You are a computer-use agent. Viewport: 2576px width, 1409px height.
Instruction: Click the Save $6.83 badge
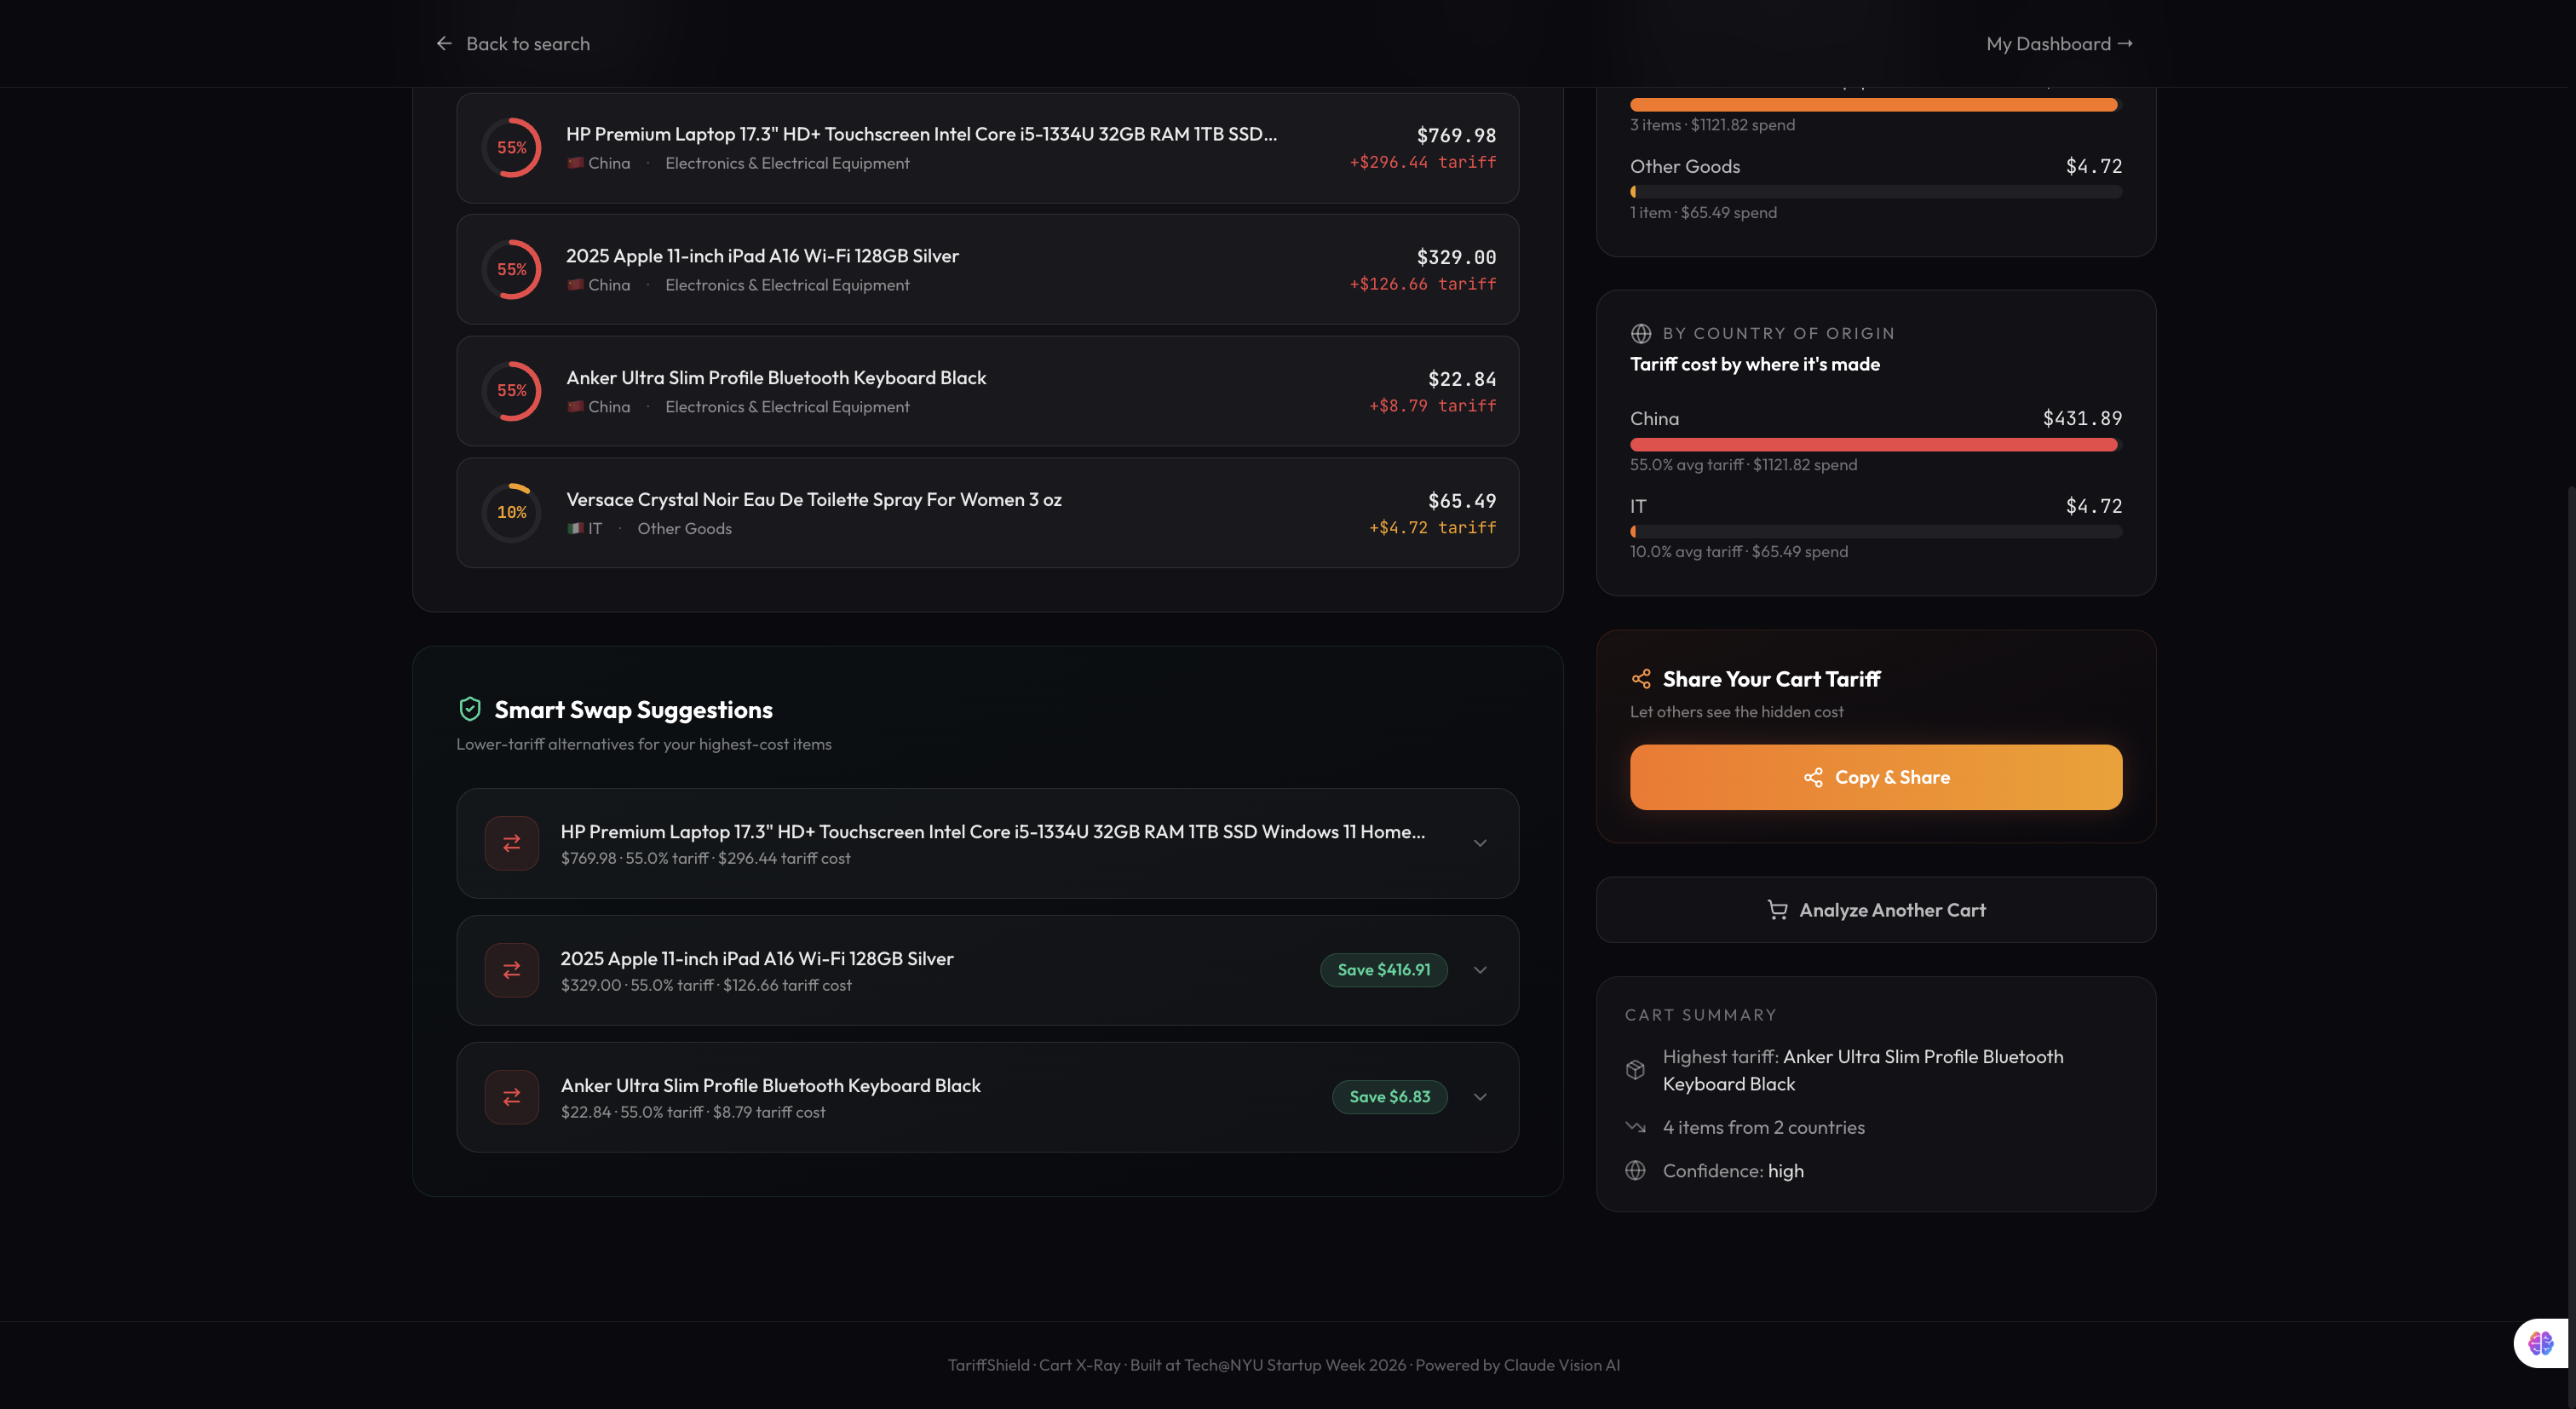click(x=1389, y=1097)
